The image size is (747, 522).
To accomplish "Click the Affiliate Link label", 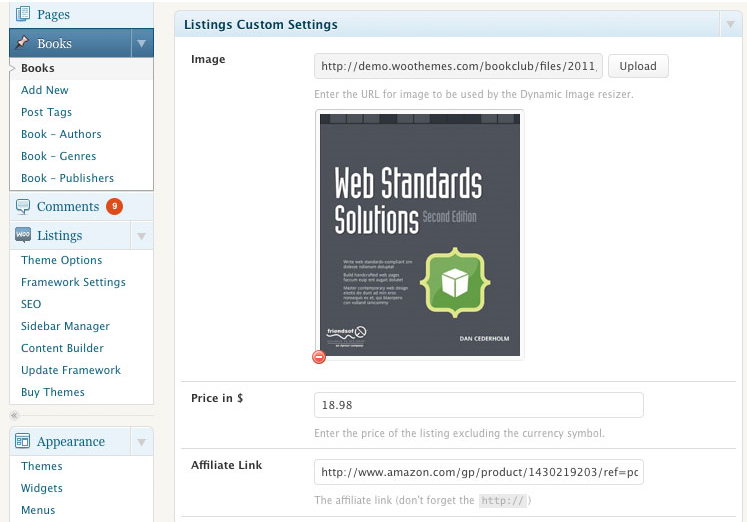I will [x=226, y=465].
